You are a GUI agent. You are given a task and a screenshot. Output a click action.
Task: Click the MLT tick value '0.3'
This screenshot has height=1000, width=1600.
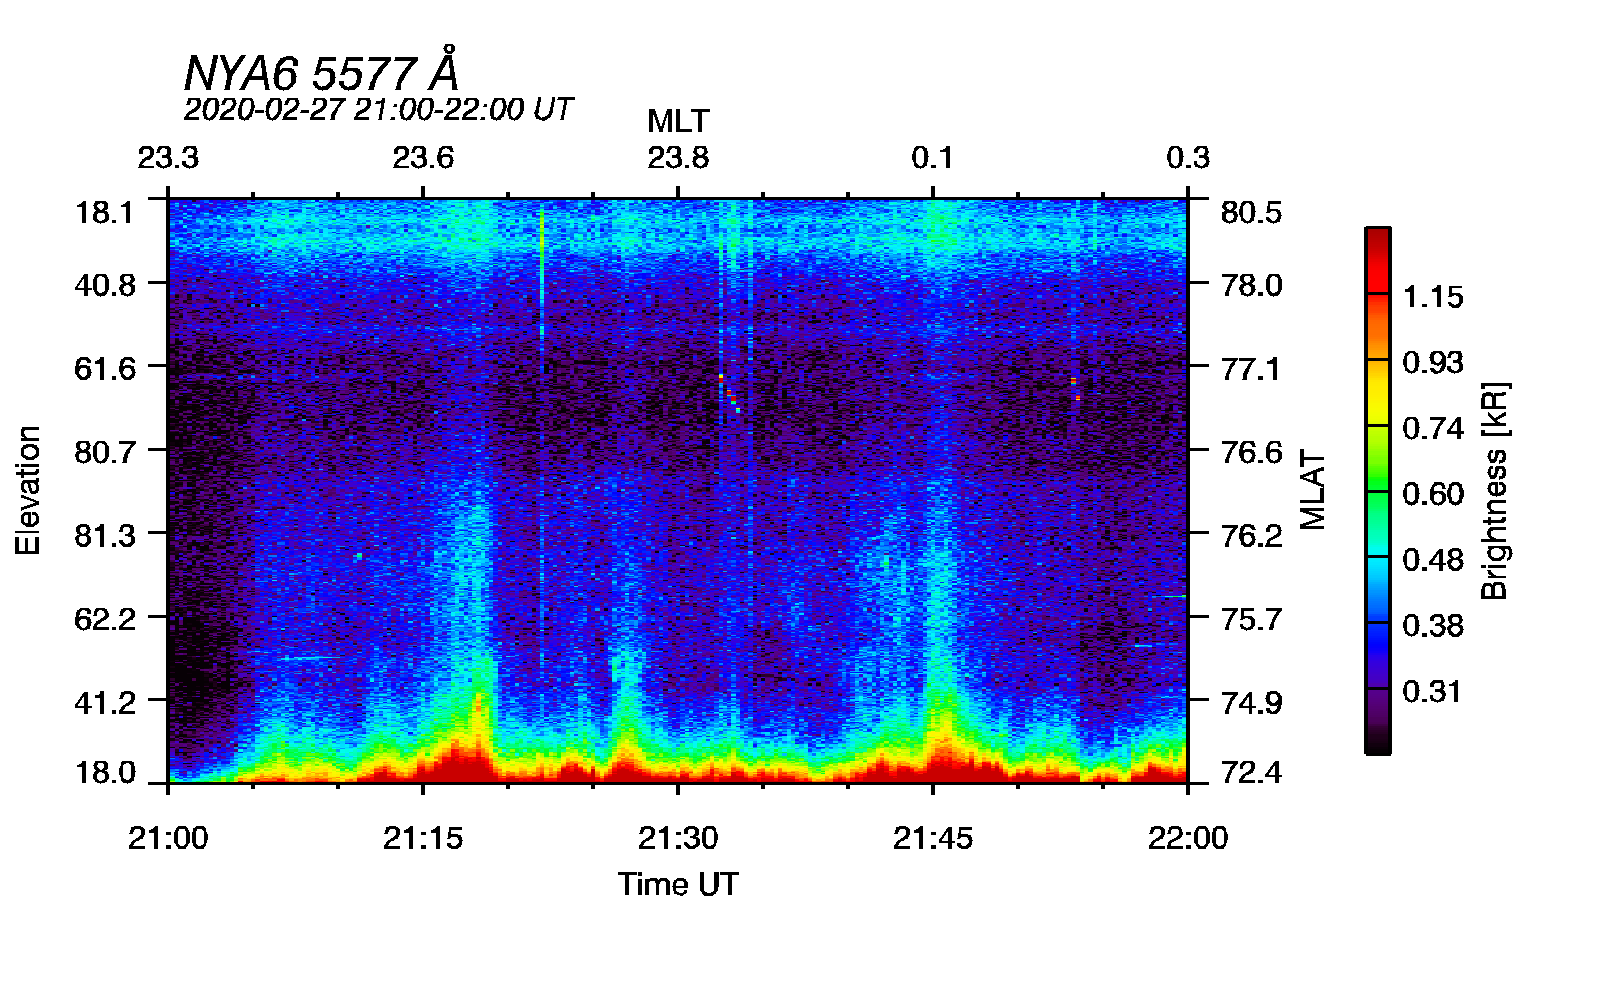(x=1188, y=158)
